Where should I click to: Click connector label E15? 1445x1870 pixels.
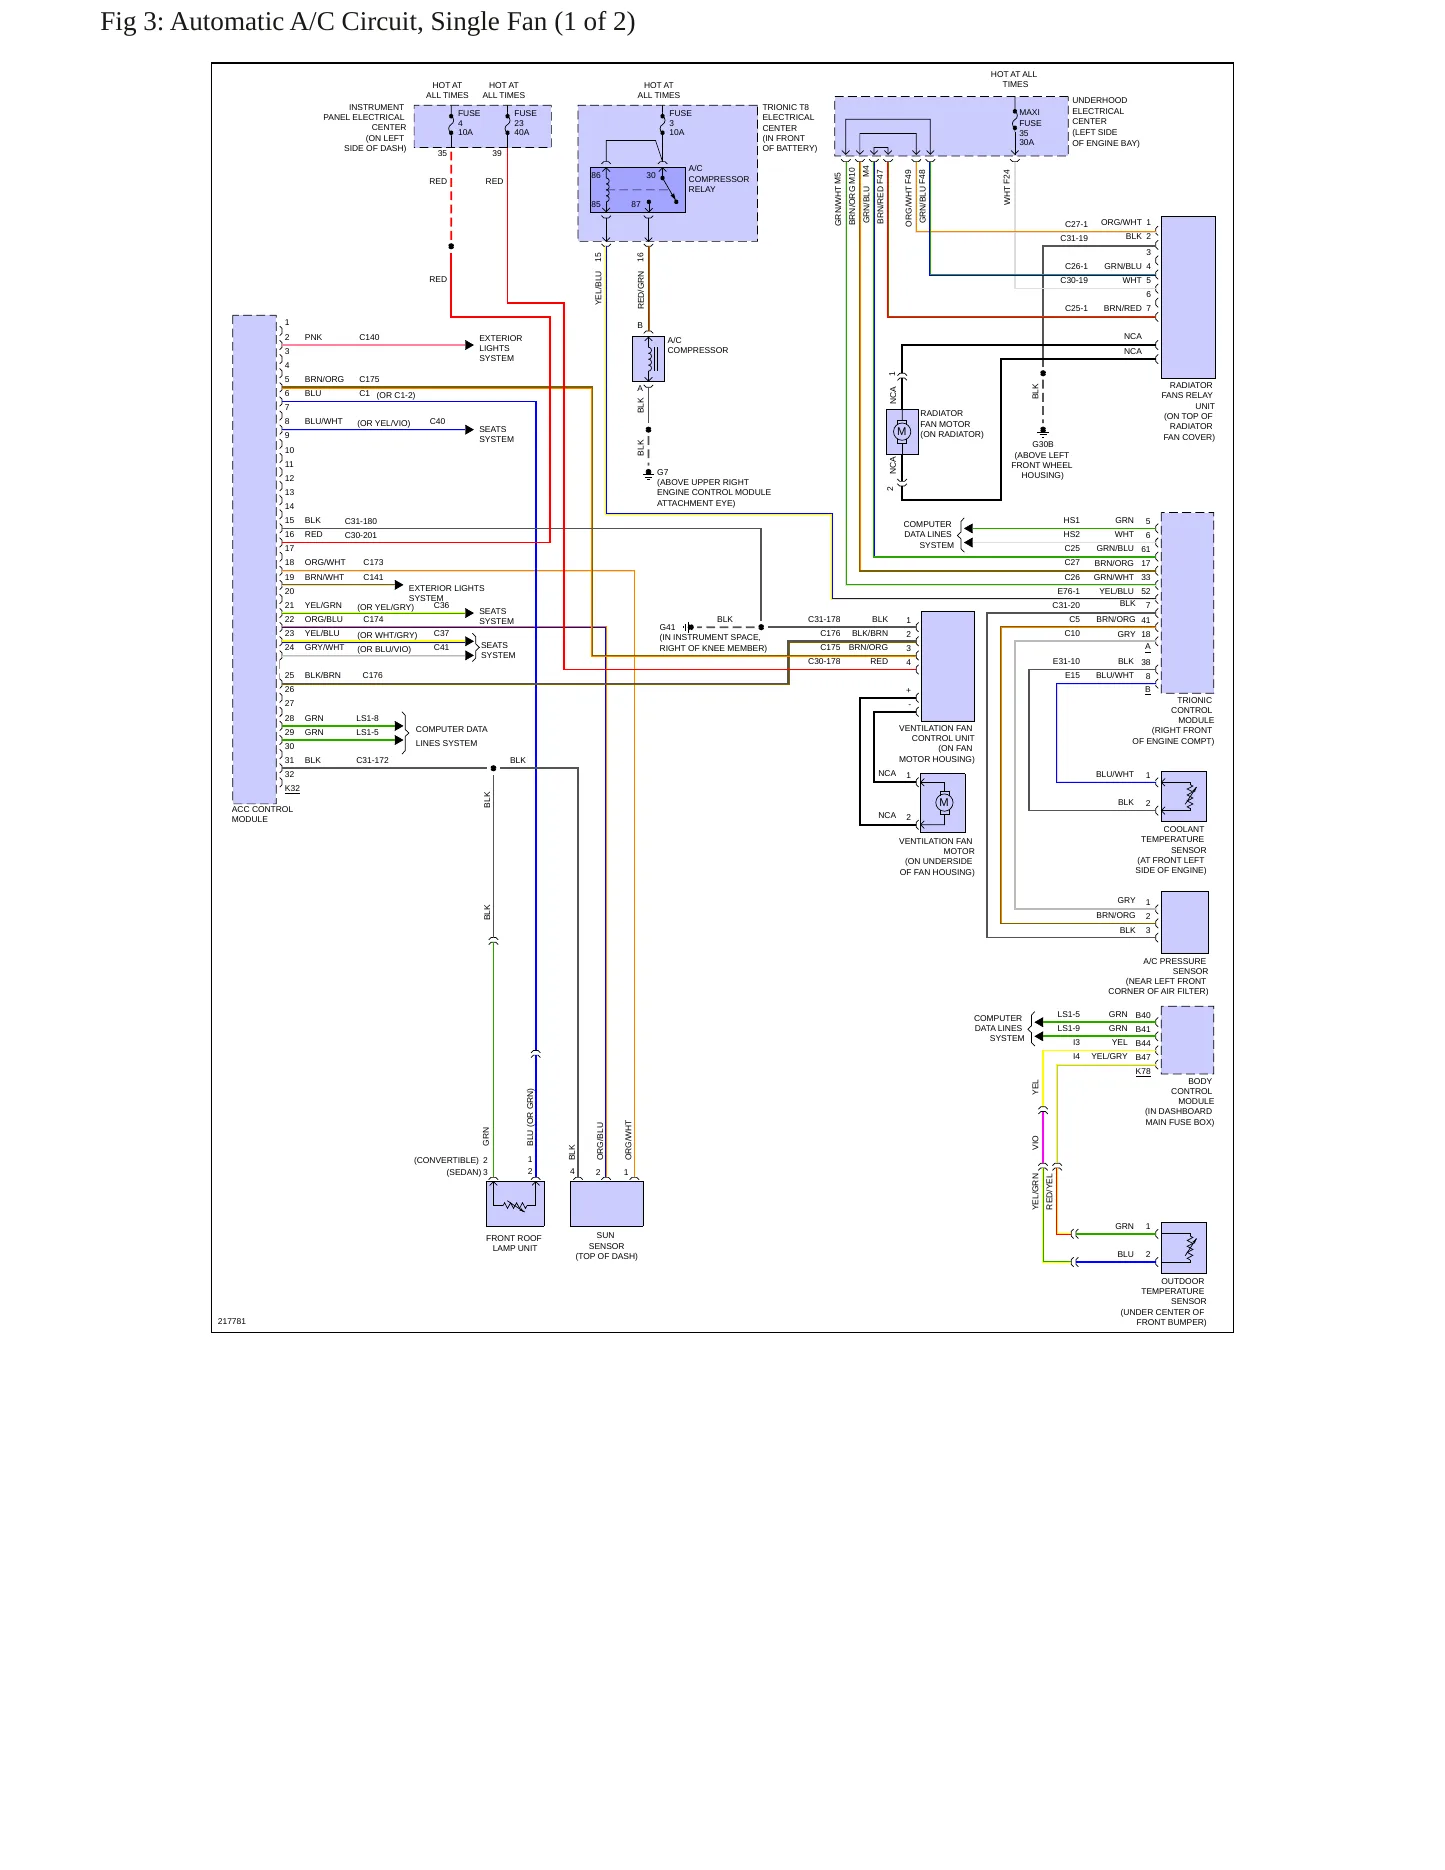click(x=1072, y=675)
